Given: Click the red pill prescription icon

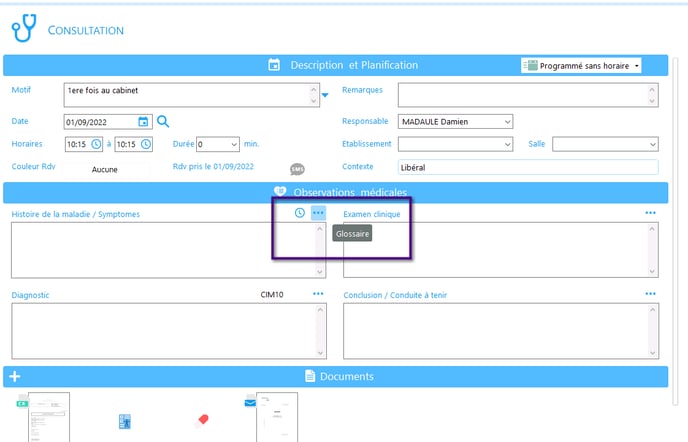Looking at the screenshot, I should tap(203, 421).
